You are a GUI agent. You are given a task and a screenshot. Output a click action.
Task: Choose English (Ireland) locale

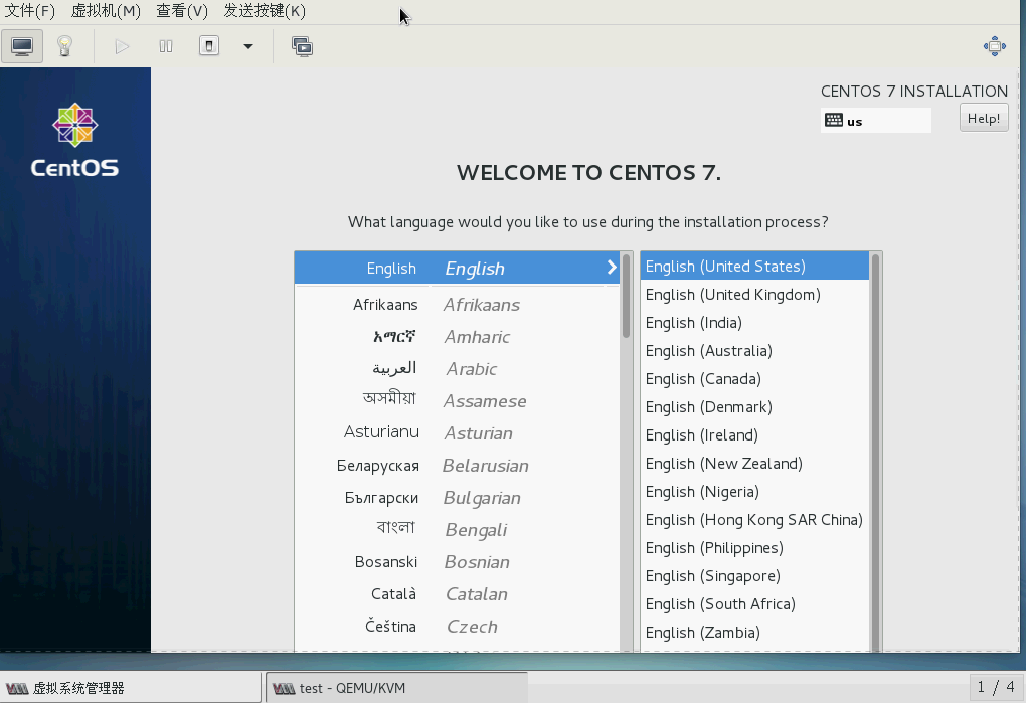[755, 435]
